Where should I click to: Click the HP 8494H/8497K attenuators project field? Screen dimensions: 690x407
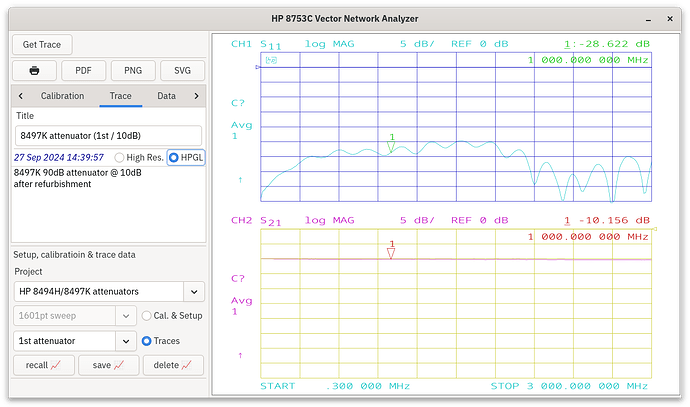pyautogui.click(x=99, y=292)
